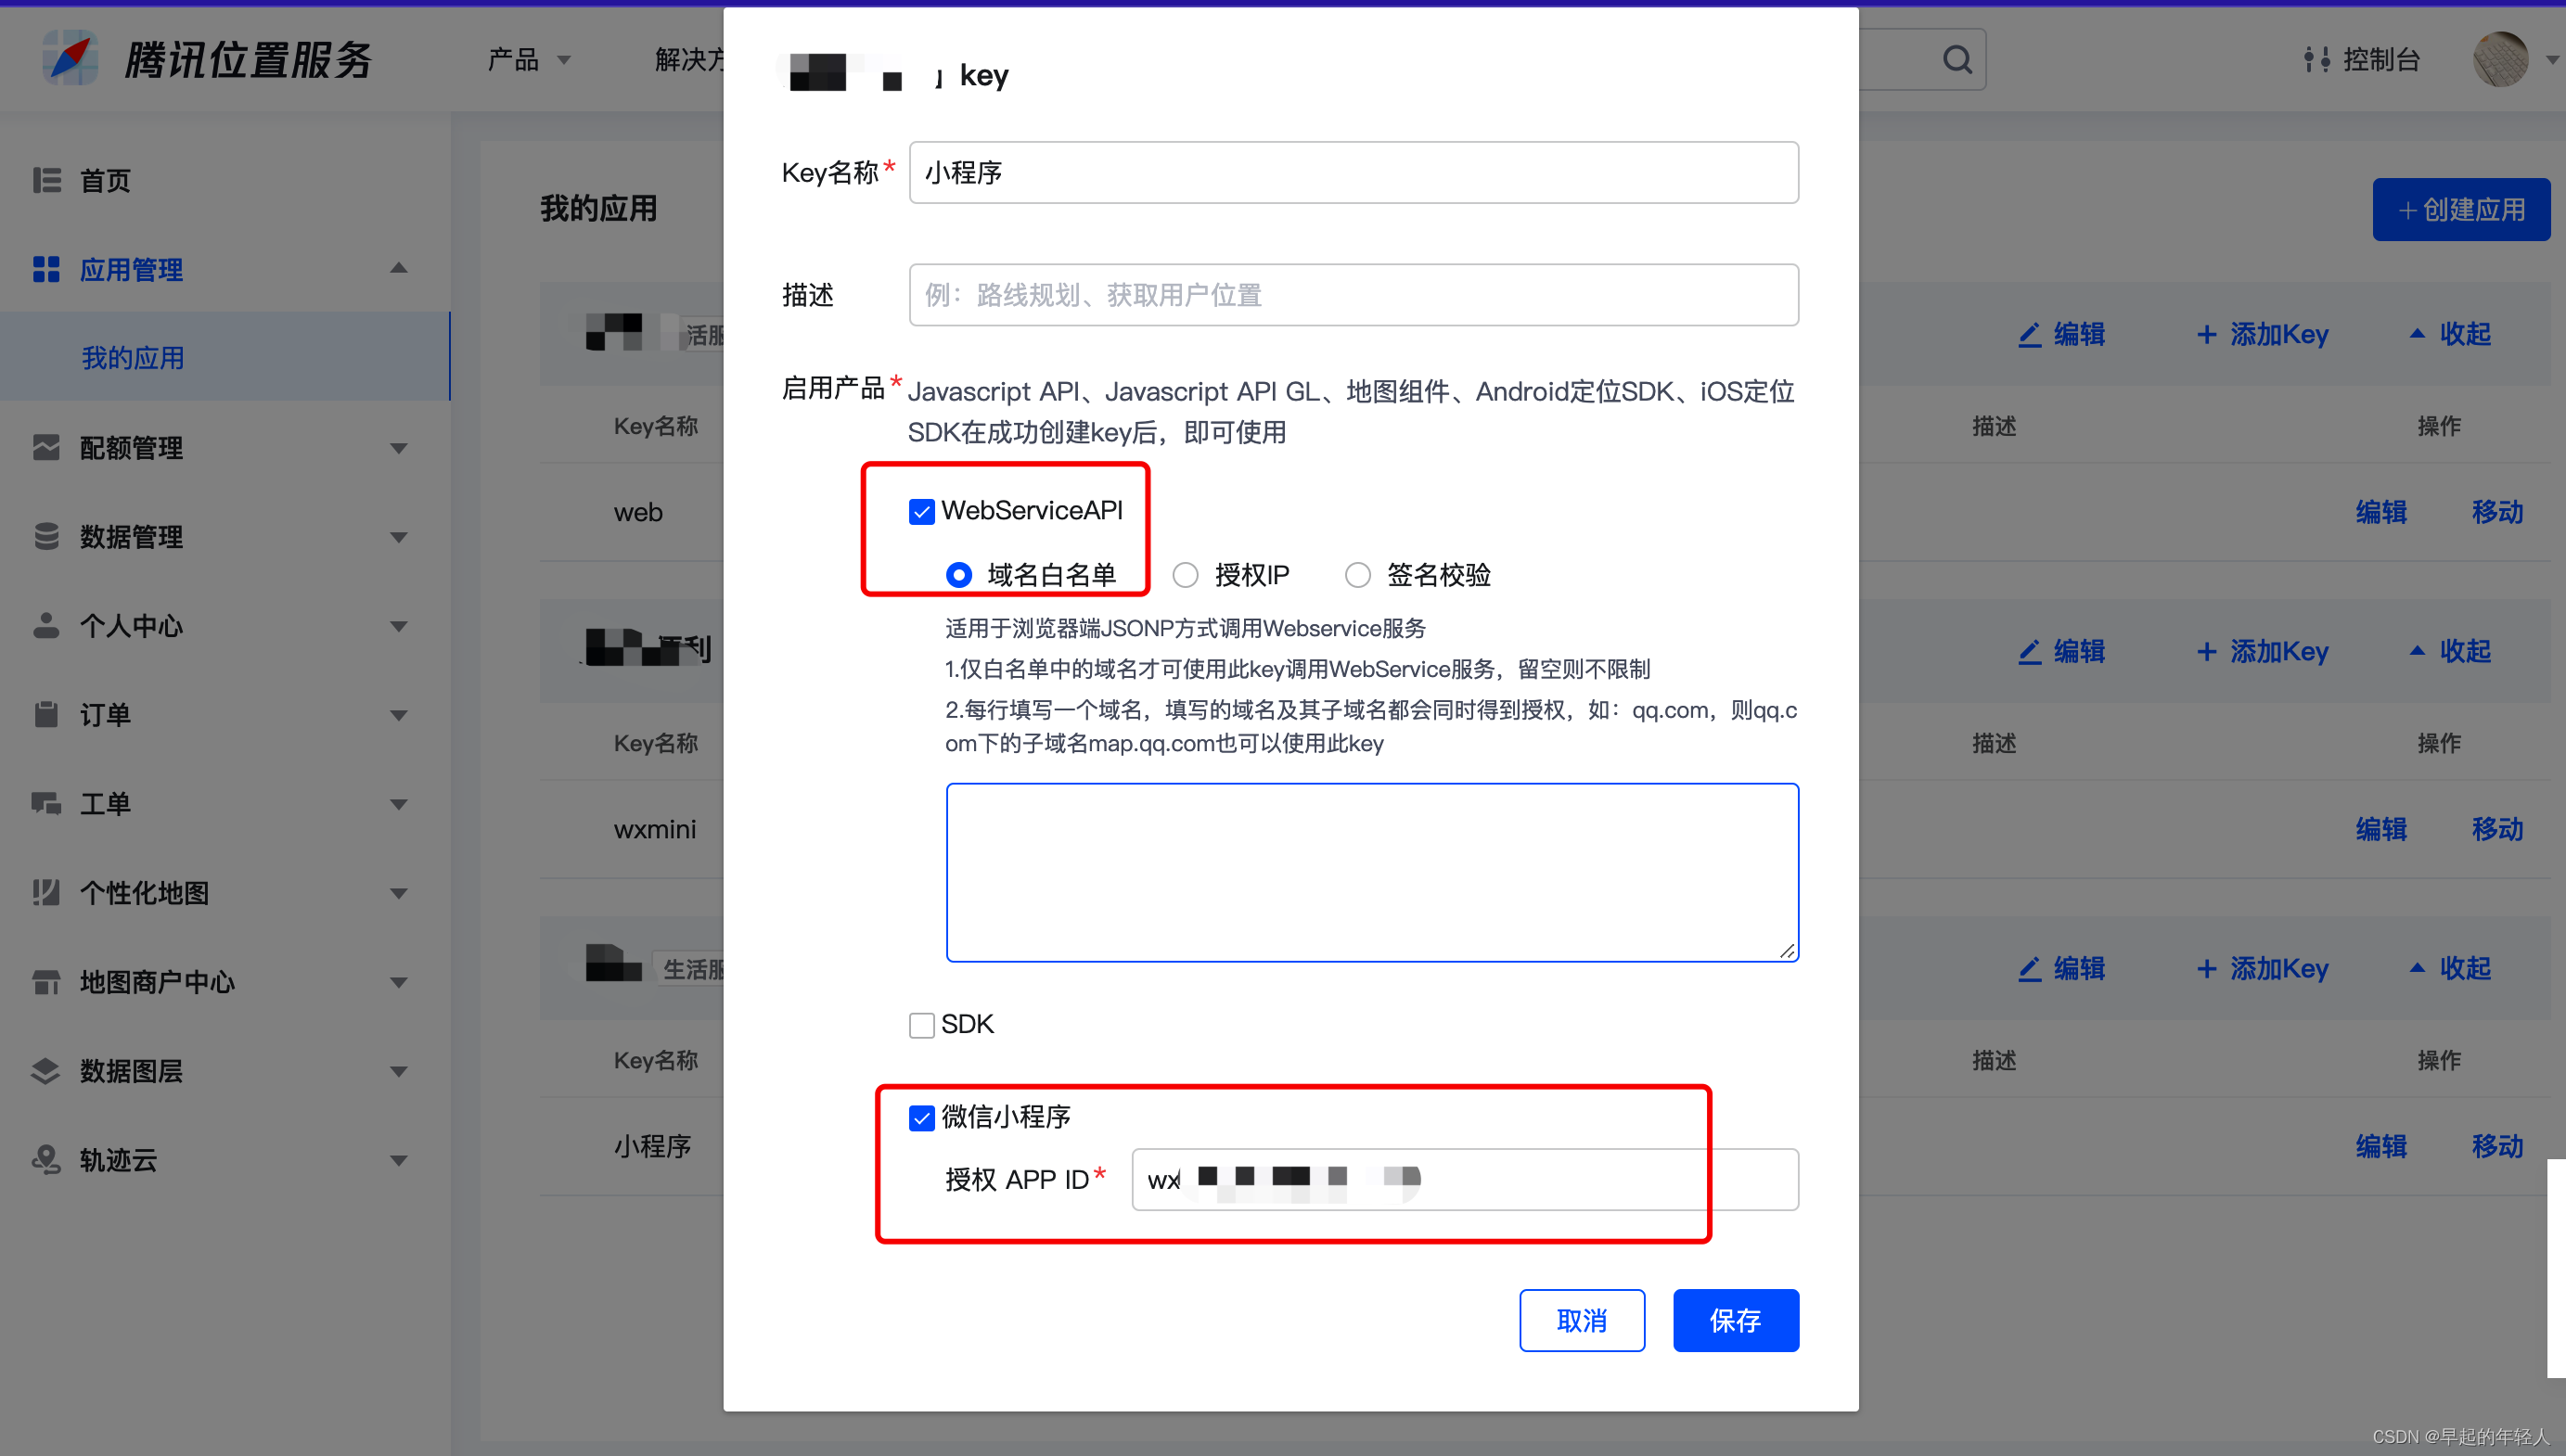This screenshot has height=1456, width=2566.
Task: Expand the 个人中心 menu arrow
Action: pos(398,626)
